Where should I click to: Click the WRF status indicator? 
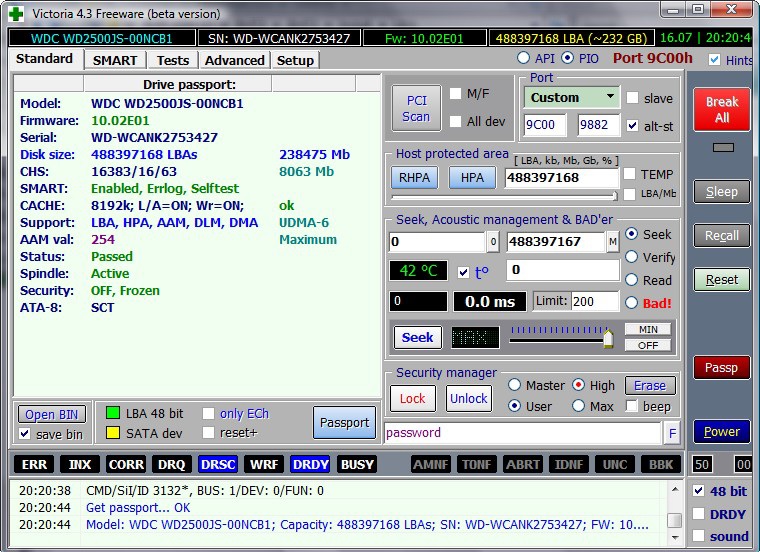pyautogui.click(x=264, y=464)
